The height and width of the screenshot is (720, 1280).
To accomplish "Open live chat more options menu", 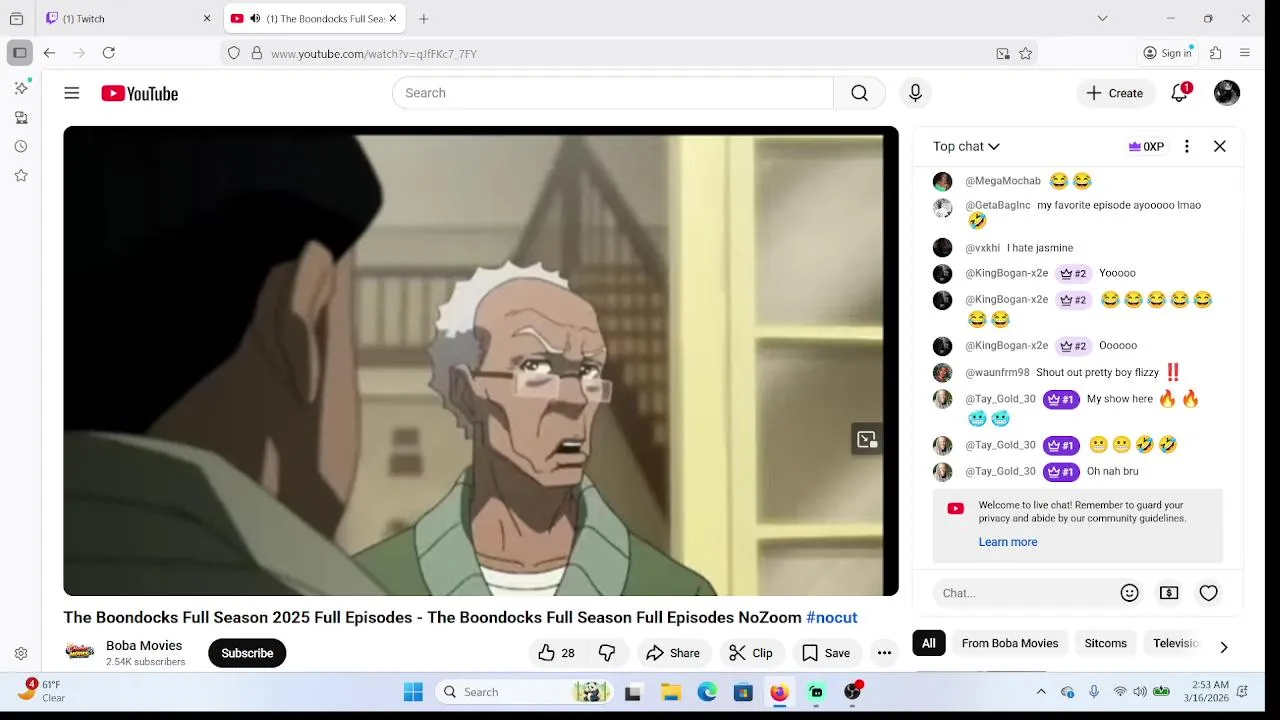I will (1187, 146).
